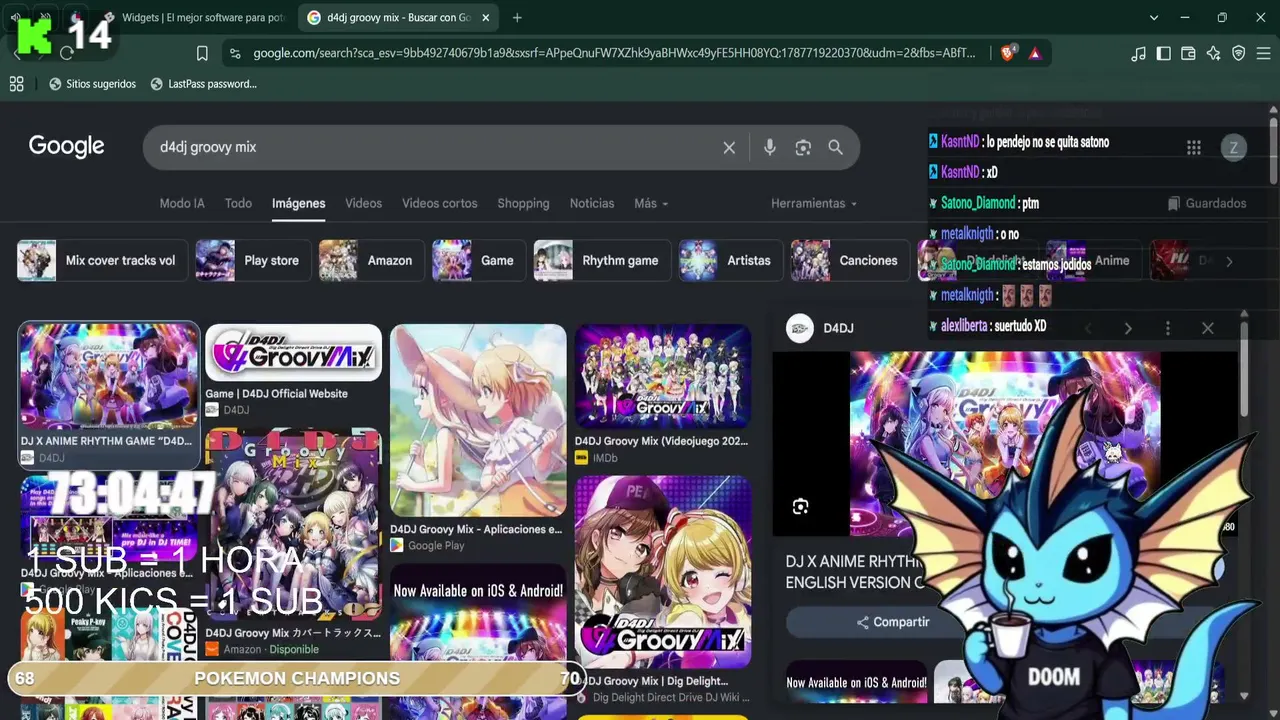Viewport: 1280px width, 720px height.
Task: Apply the Canciones filter chip
Action: pyautogui.click(x=849, y=261)
